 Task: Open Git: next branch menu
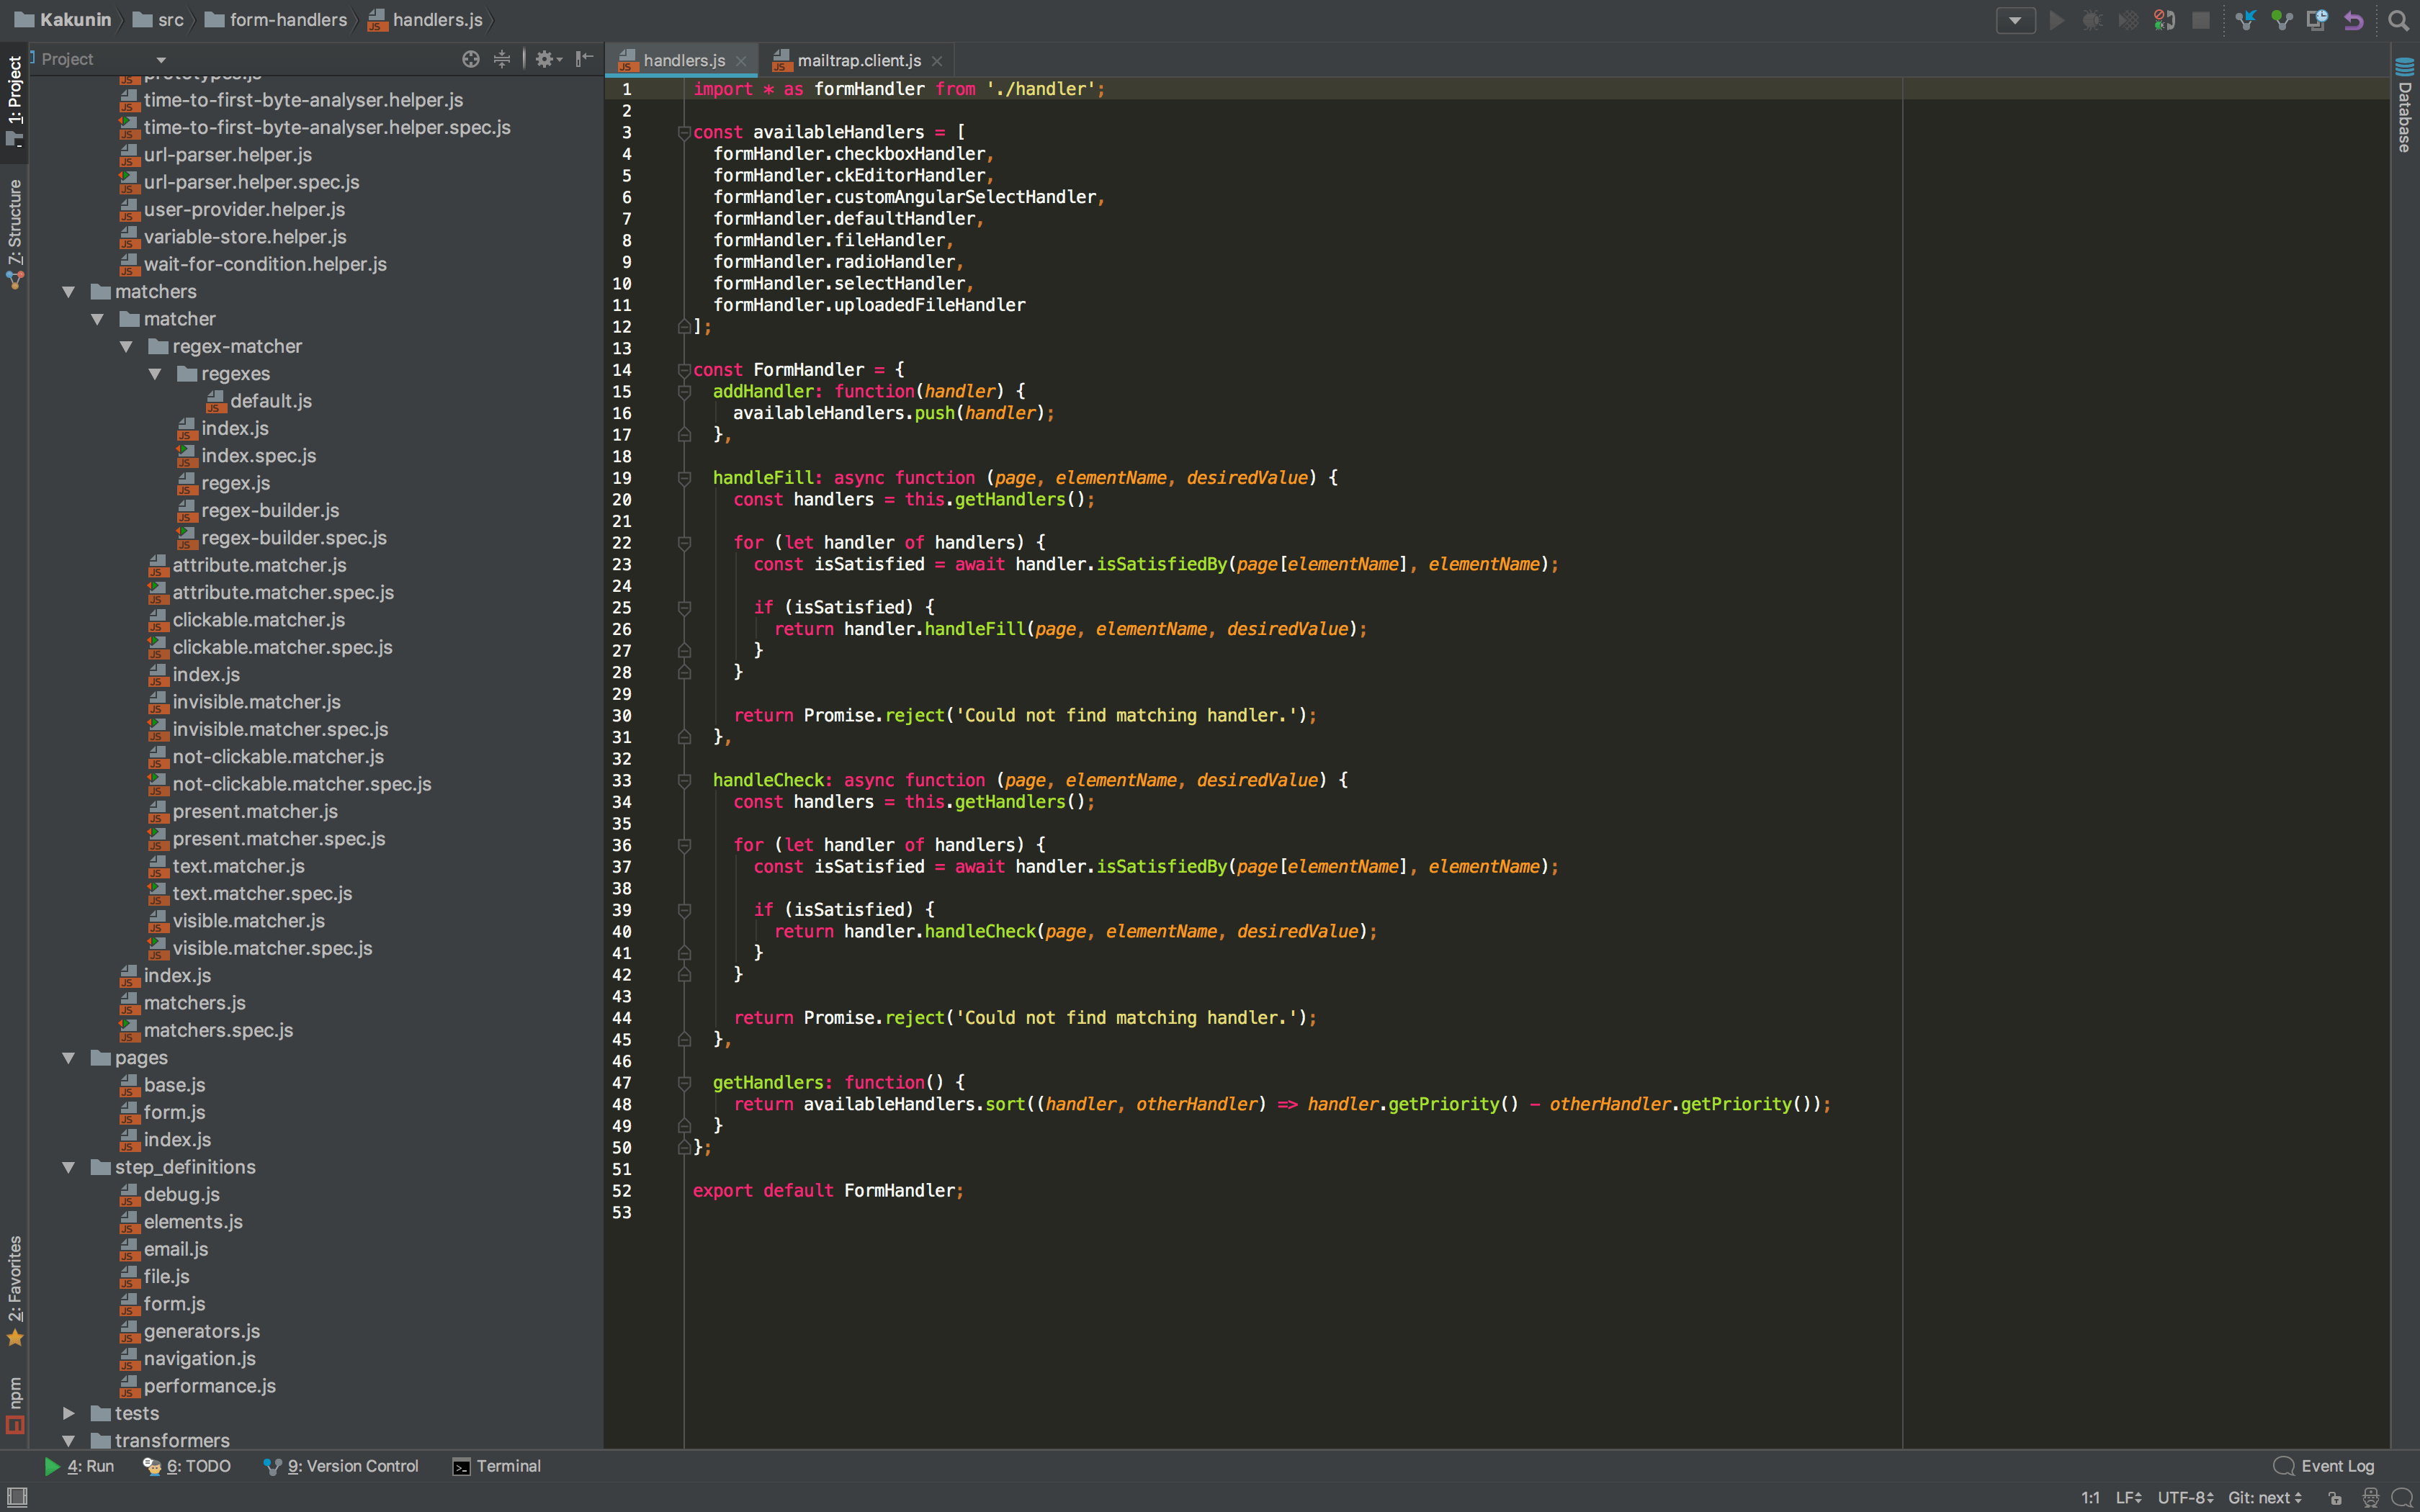tap(2264, 1497)
